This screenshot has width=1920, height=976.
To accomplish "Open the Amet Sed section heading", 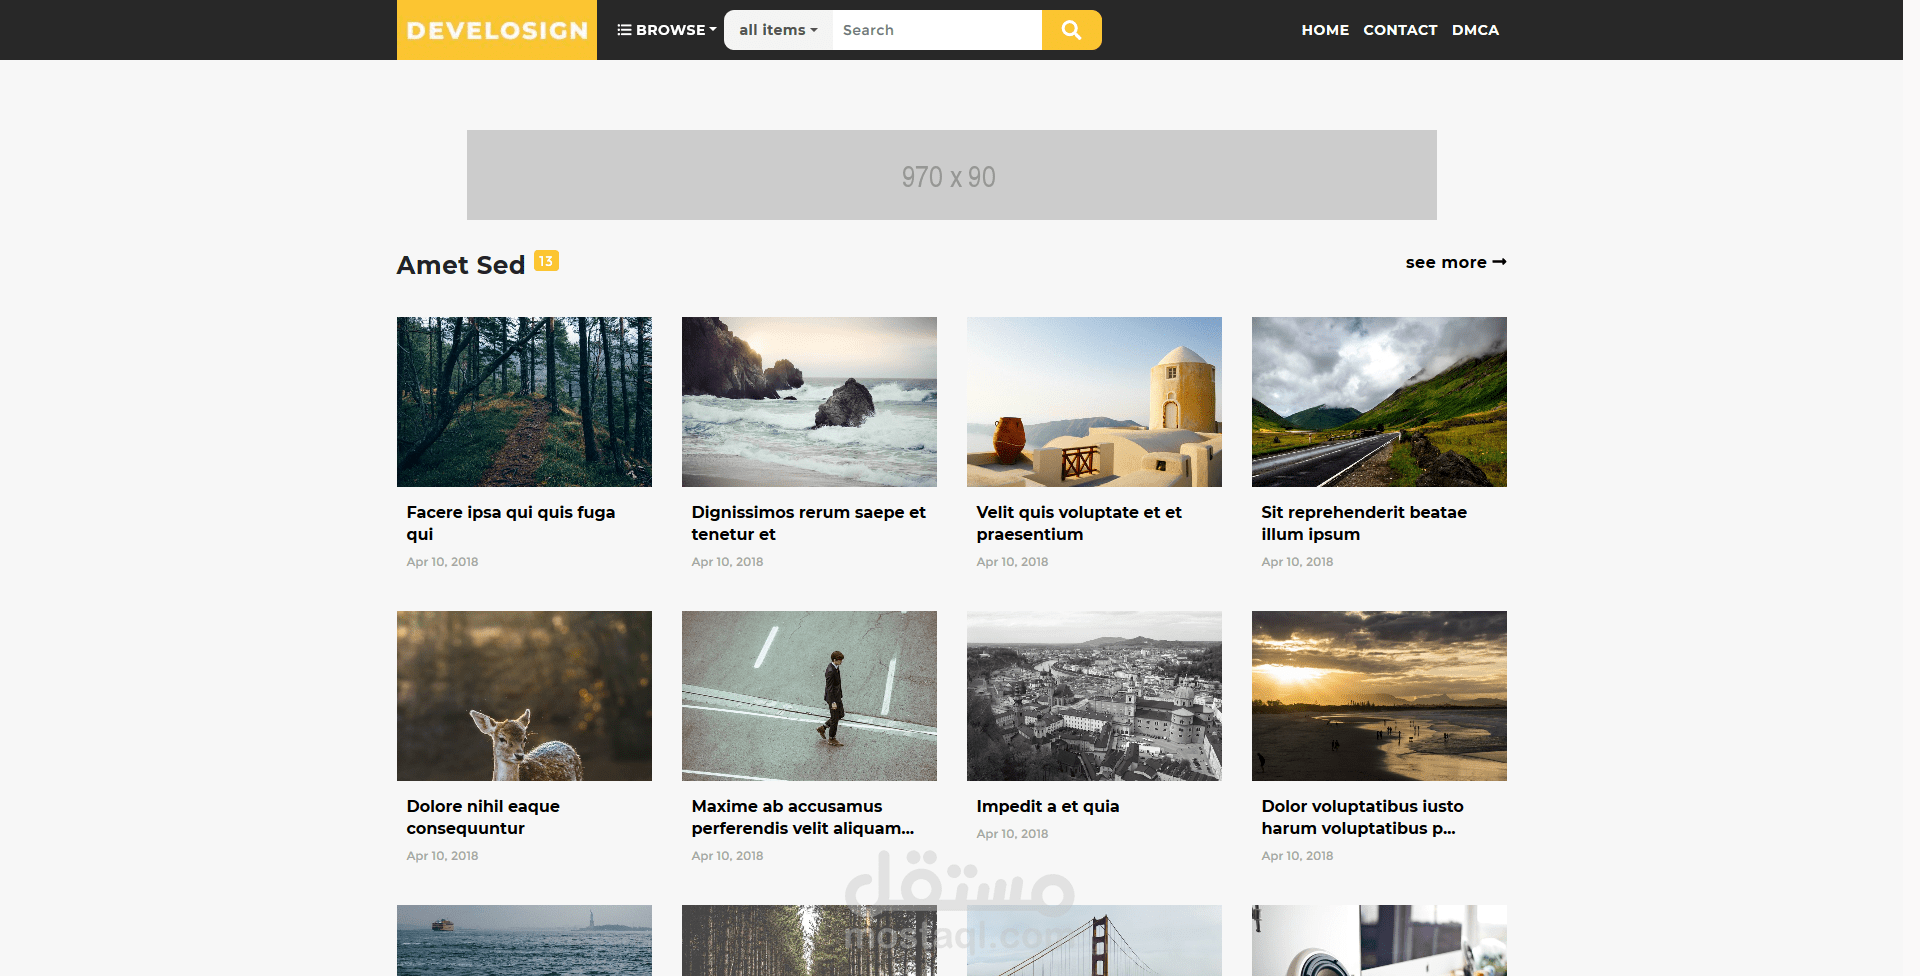I will coord(461,265).
